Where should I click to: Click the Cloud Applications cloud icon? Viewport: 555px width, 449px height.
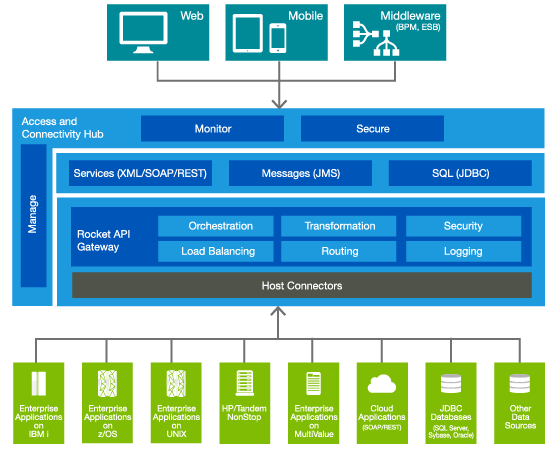[382, 384]
